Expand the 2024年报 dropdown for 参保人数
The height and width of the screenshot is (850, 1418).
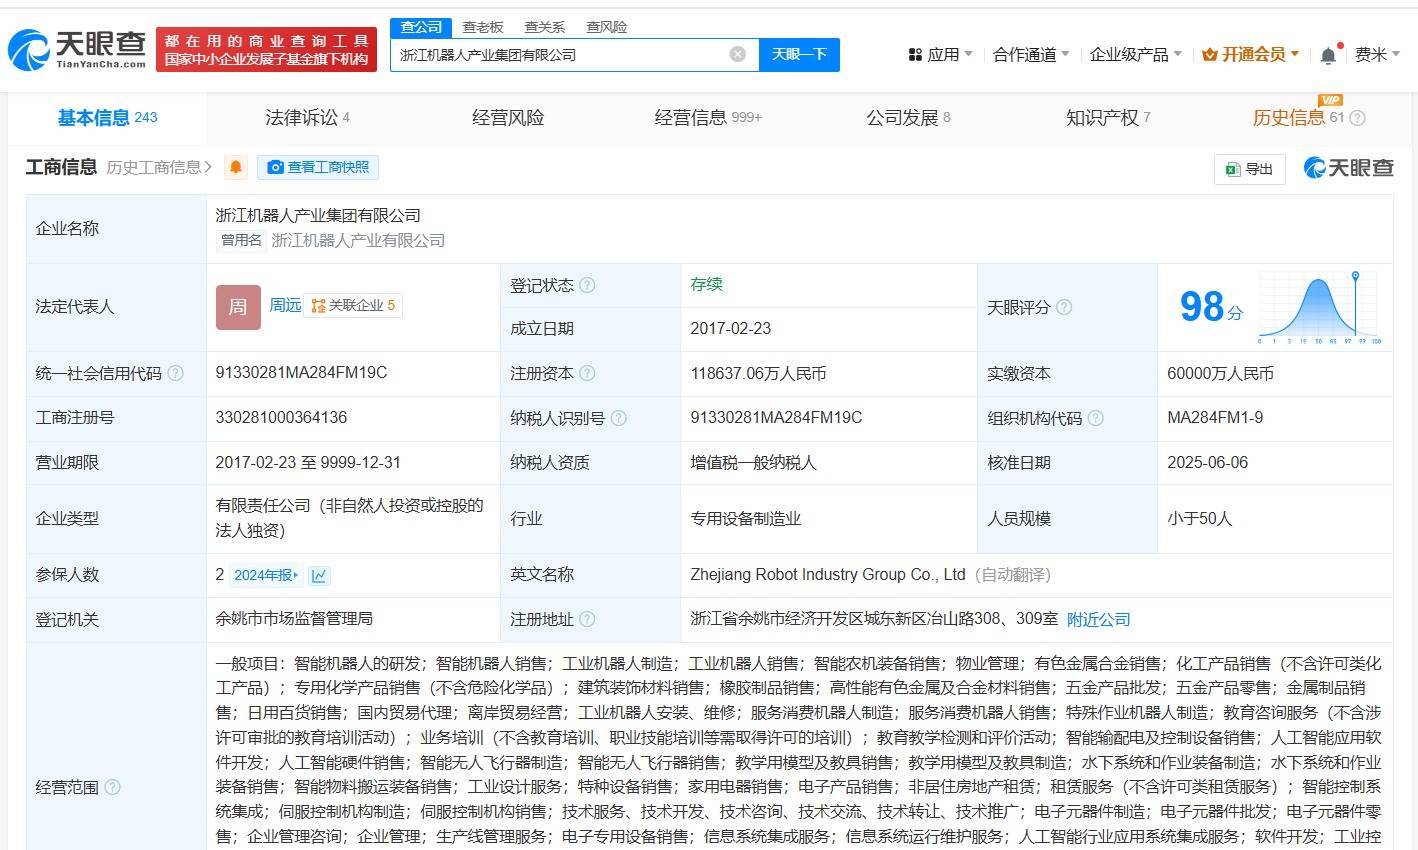tap(265, 575)
